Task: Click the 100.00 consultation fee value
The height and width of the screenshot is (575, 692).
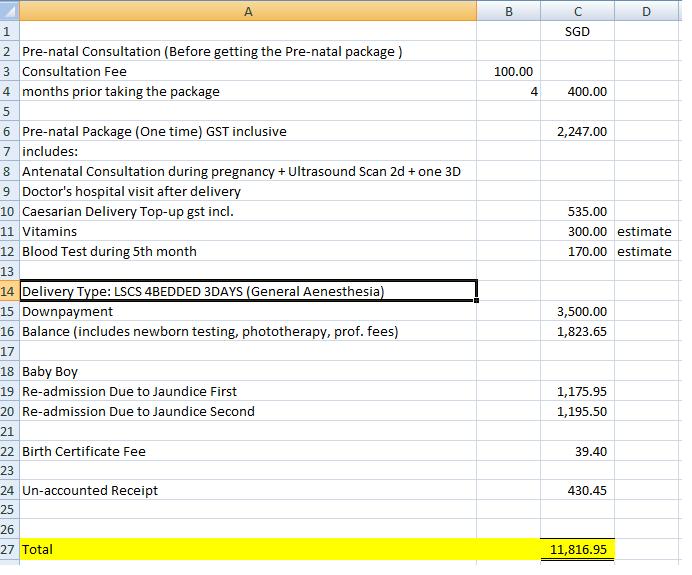Action: pyautogui.click(x=508, y=71)
